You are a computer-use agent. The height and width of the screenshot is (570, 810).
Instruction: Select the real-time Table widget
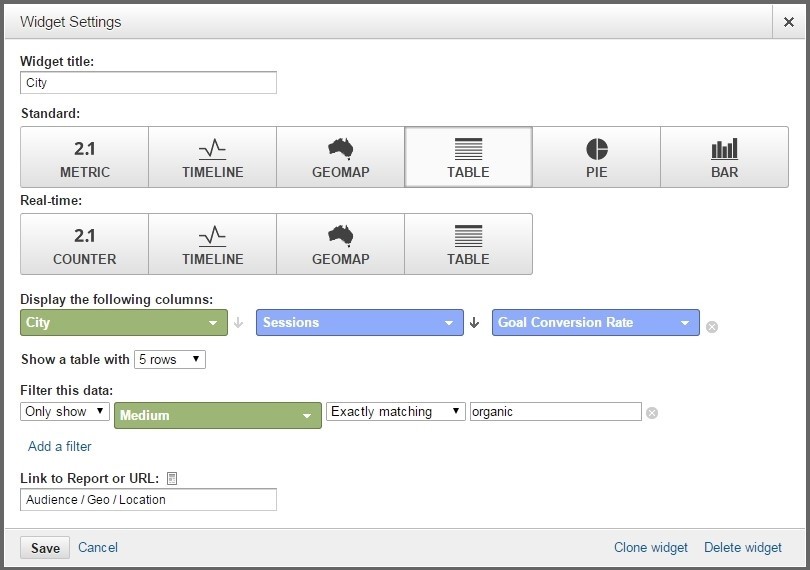click(468, 245)
